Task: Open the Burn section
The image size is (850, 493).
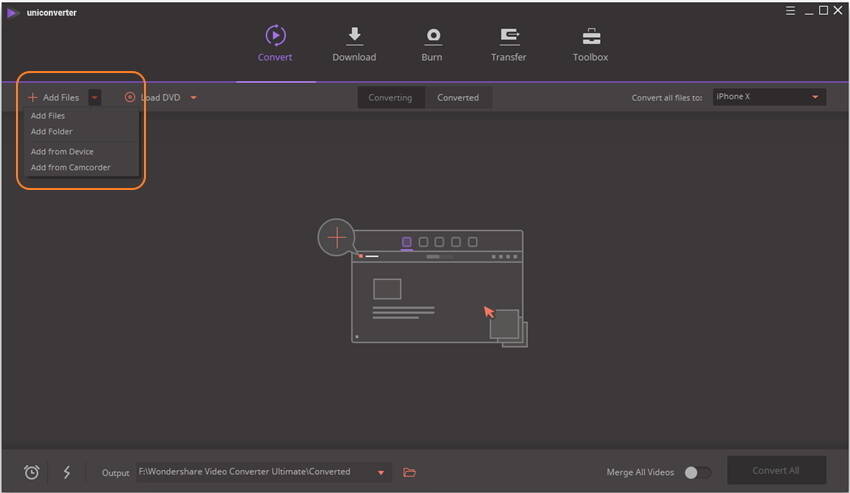Action: pos(432,44)
